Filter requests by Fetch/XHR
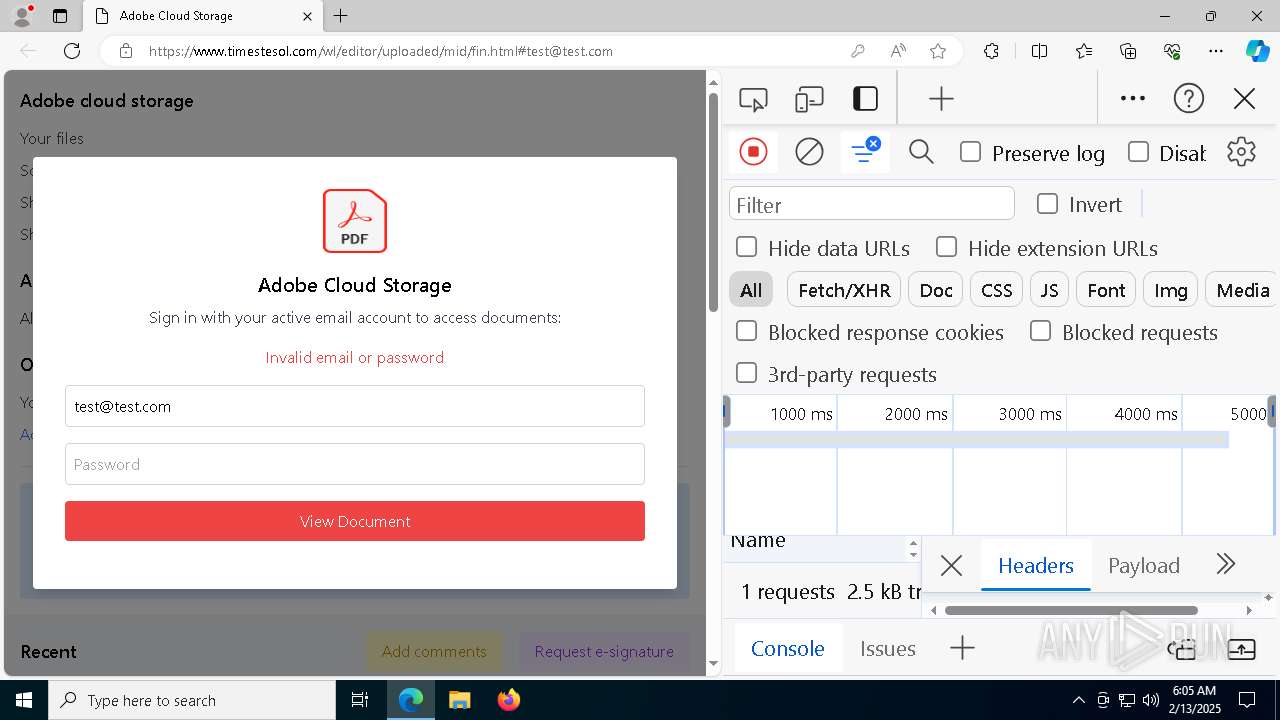Image resolution: width=1280 pixels, height=720 pixels. tap(844, 290)
